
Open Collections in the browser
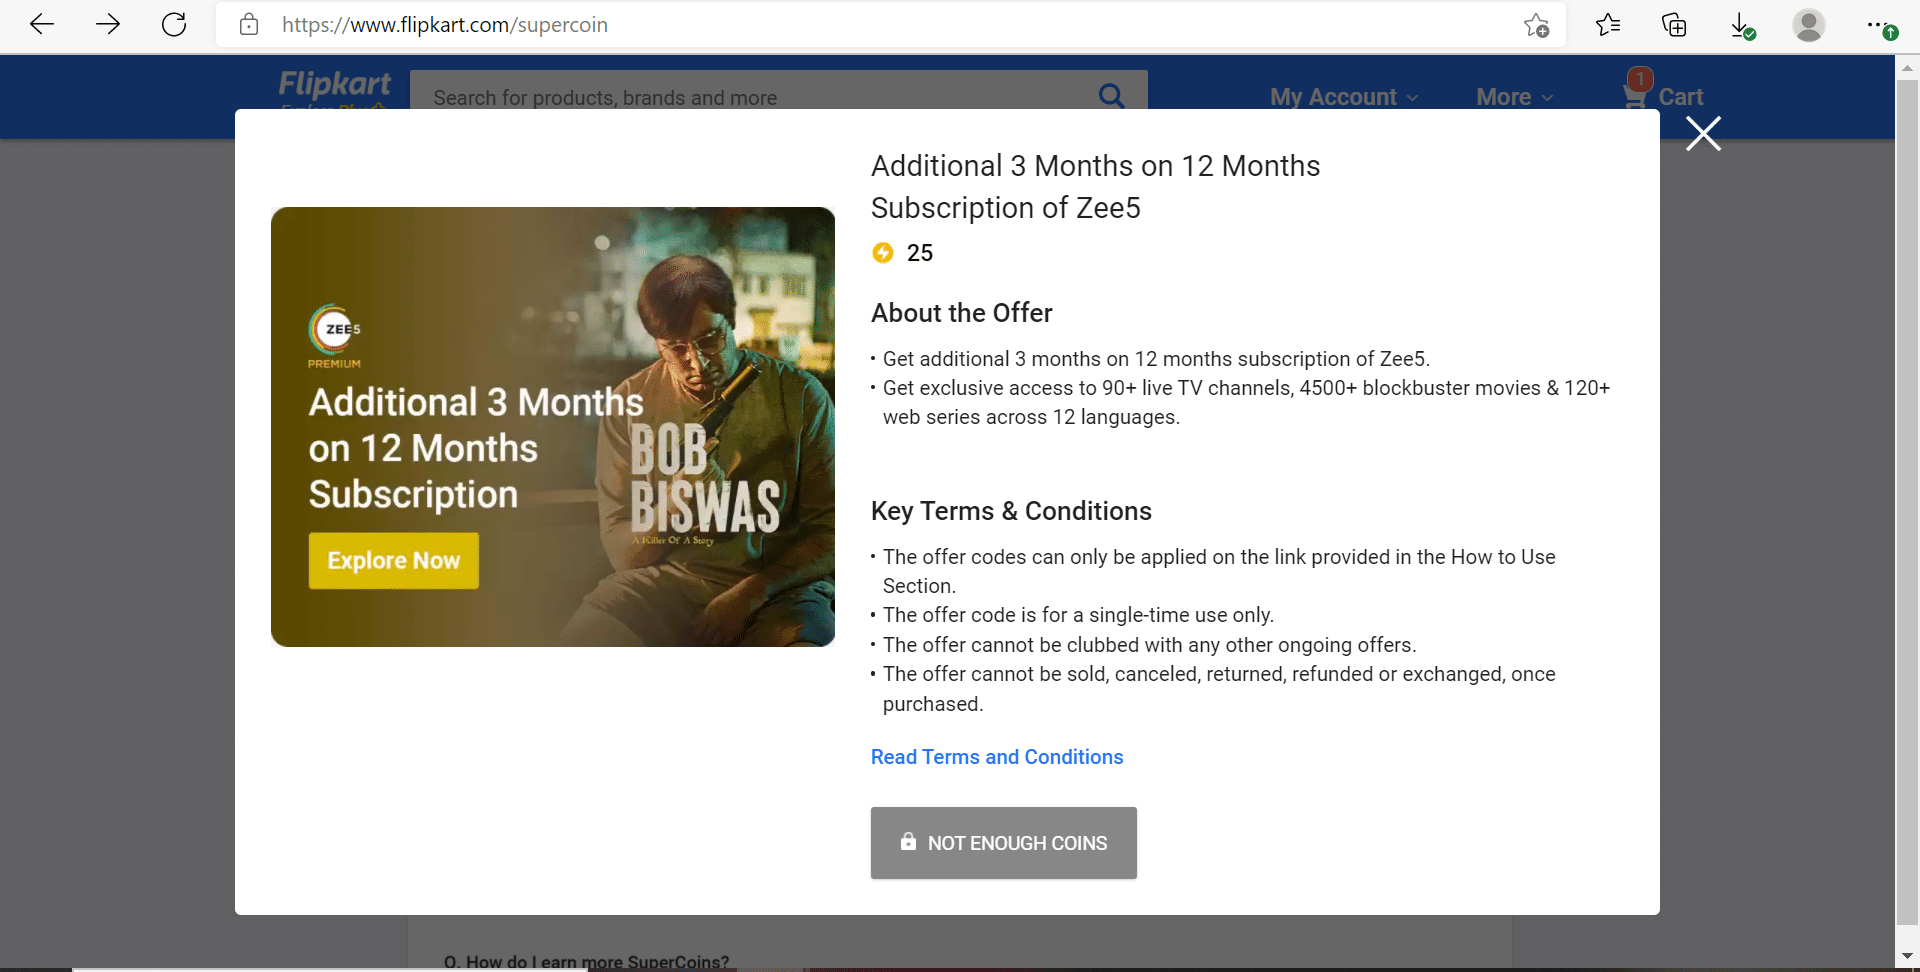pos(1675,25)
